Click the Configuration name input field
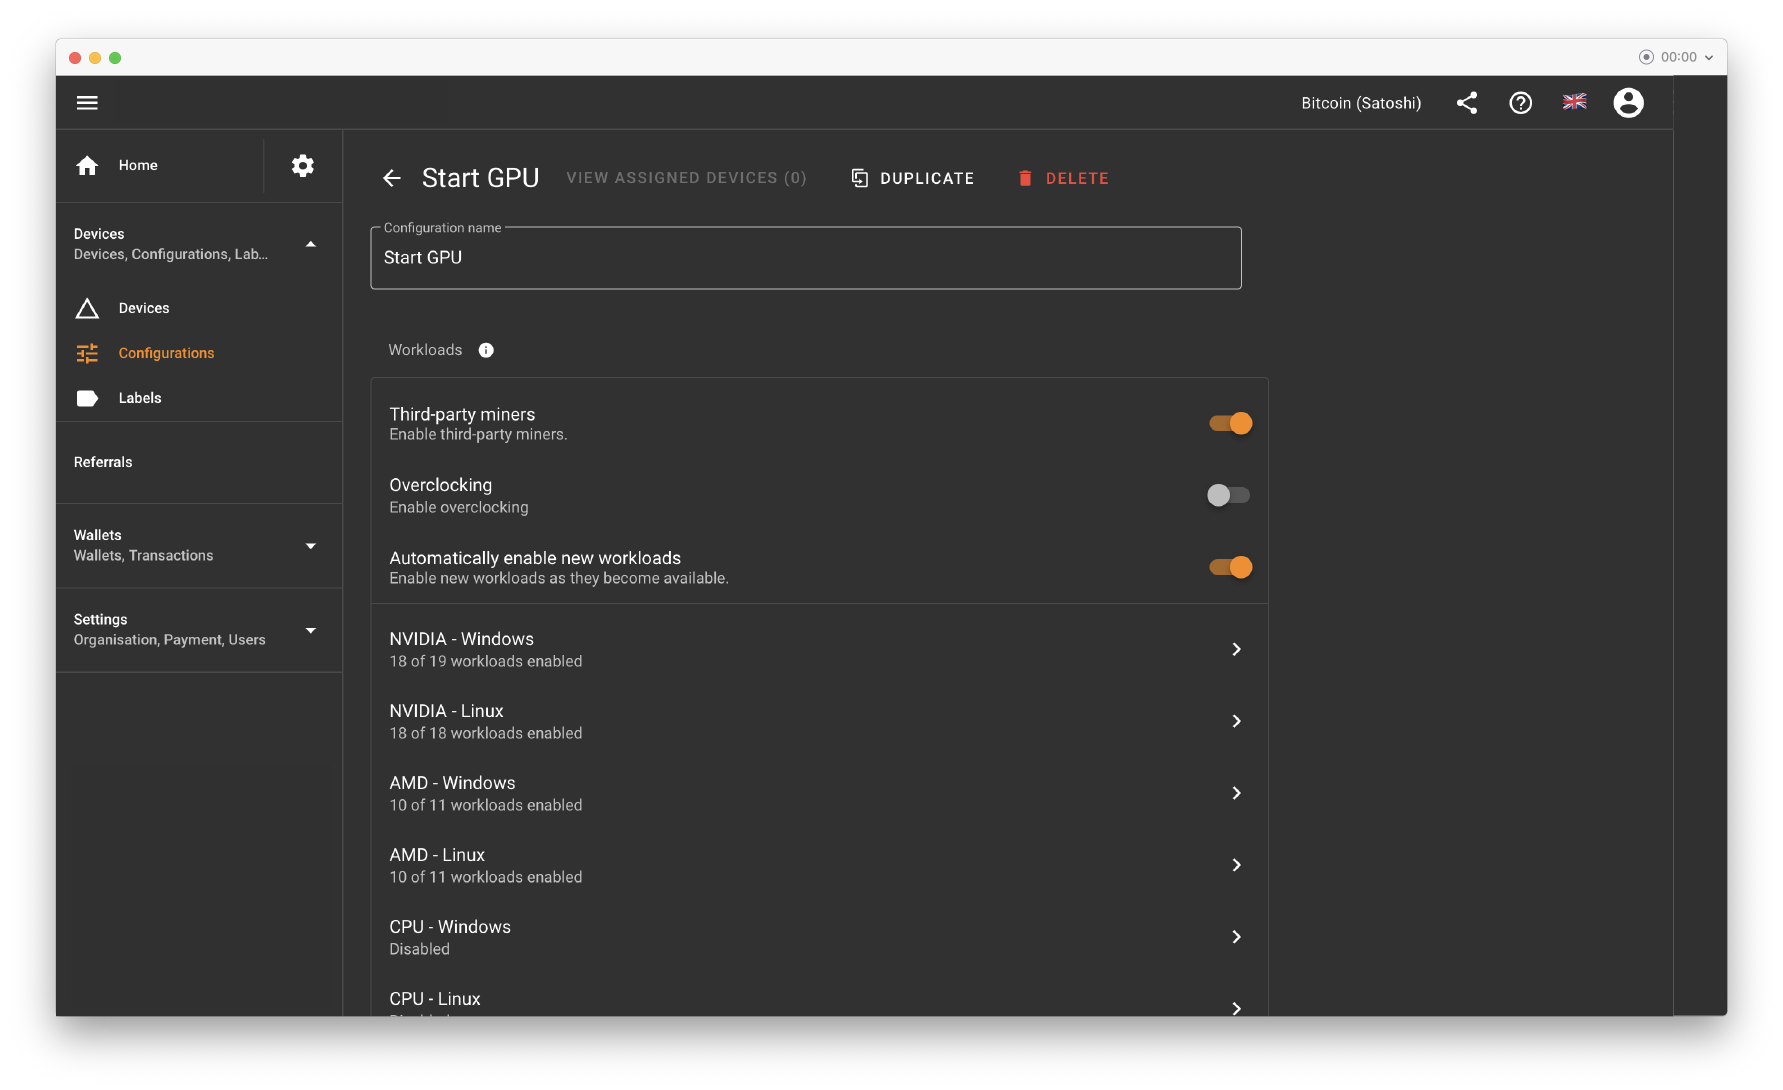This screenshot has height=1090, width=1783. tap(805, 258)
